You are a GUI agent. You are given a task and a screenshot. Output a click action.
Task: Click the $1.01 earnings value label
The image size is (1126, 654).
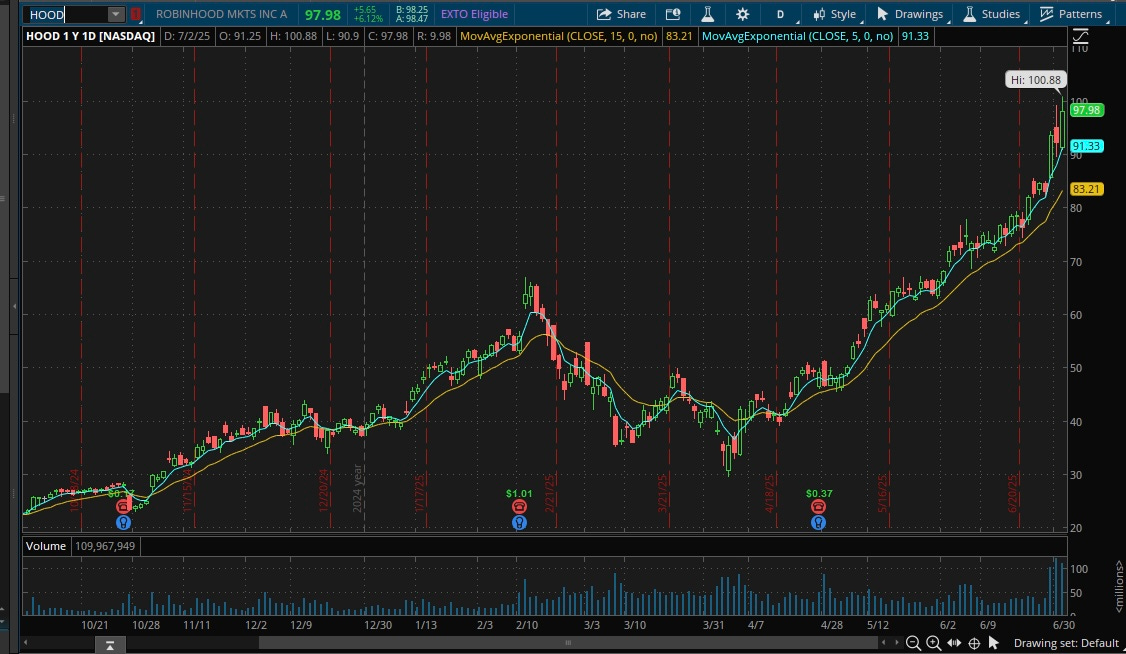click(519, 493)
